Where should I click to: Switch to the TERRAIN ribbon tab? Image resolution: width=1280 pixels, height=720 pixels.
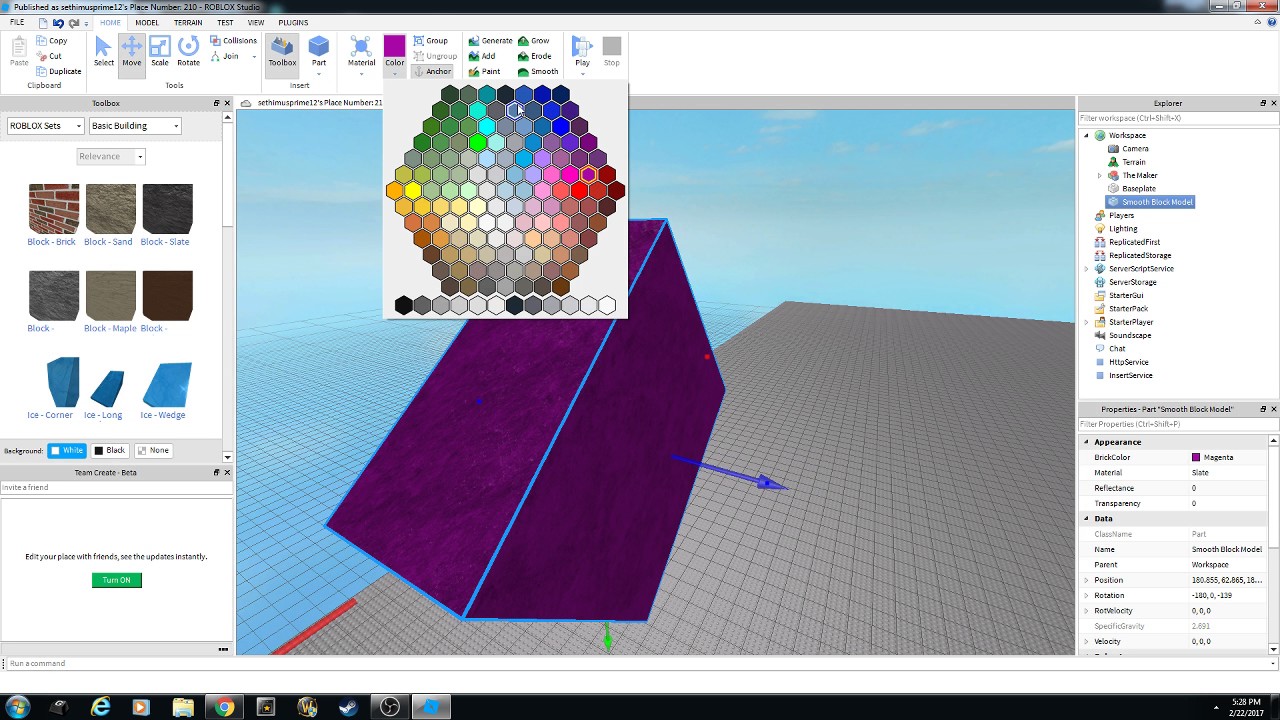[187, 22]
